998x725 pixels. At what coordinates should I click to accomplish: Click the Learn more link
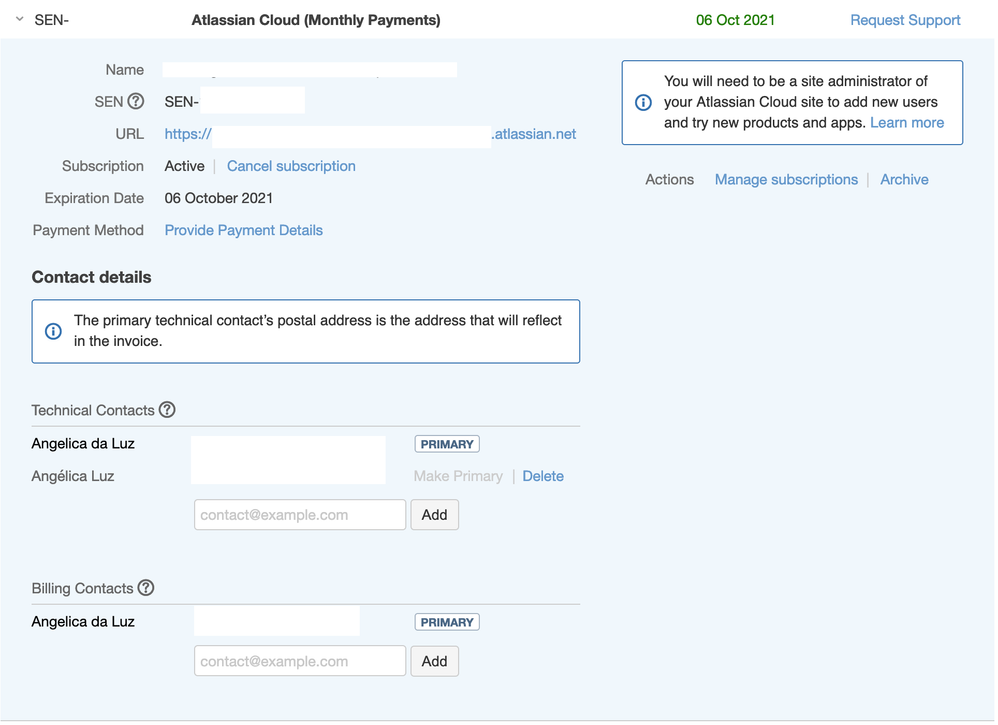(907, 123)
